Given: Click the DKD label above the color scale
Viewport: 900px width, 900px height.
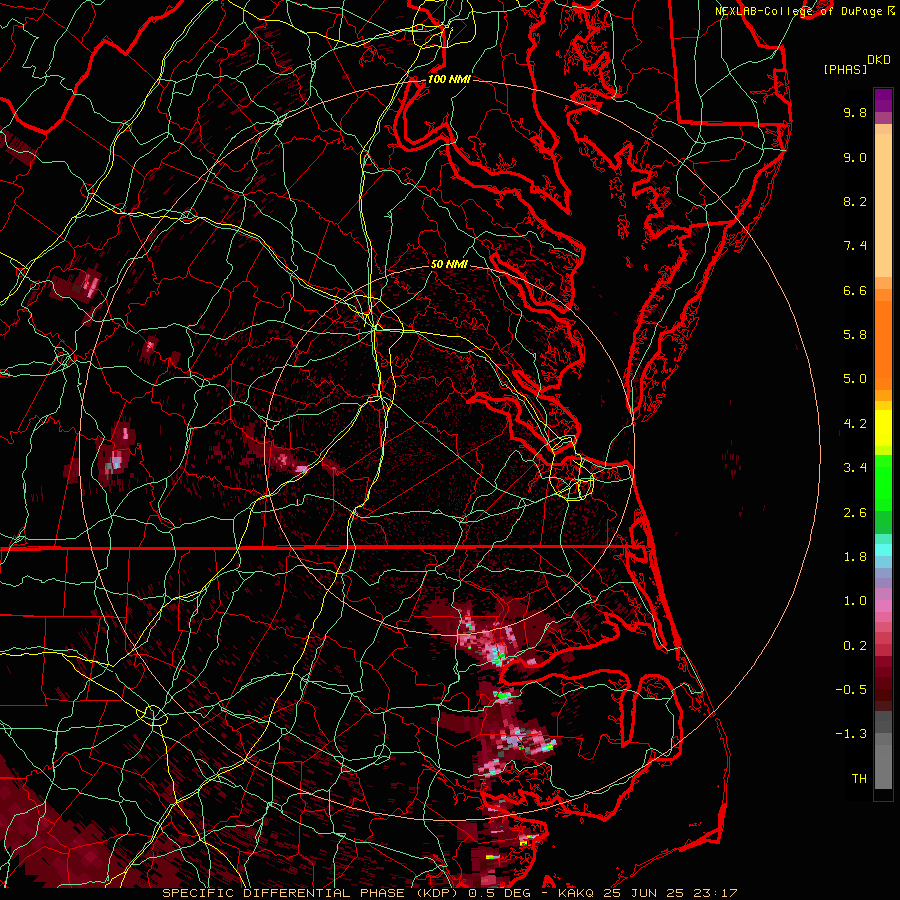Looking at the screenshot, I should 878,60.
